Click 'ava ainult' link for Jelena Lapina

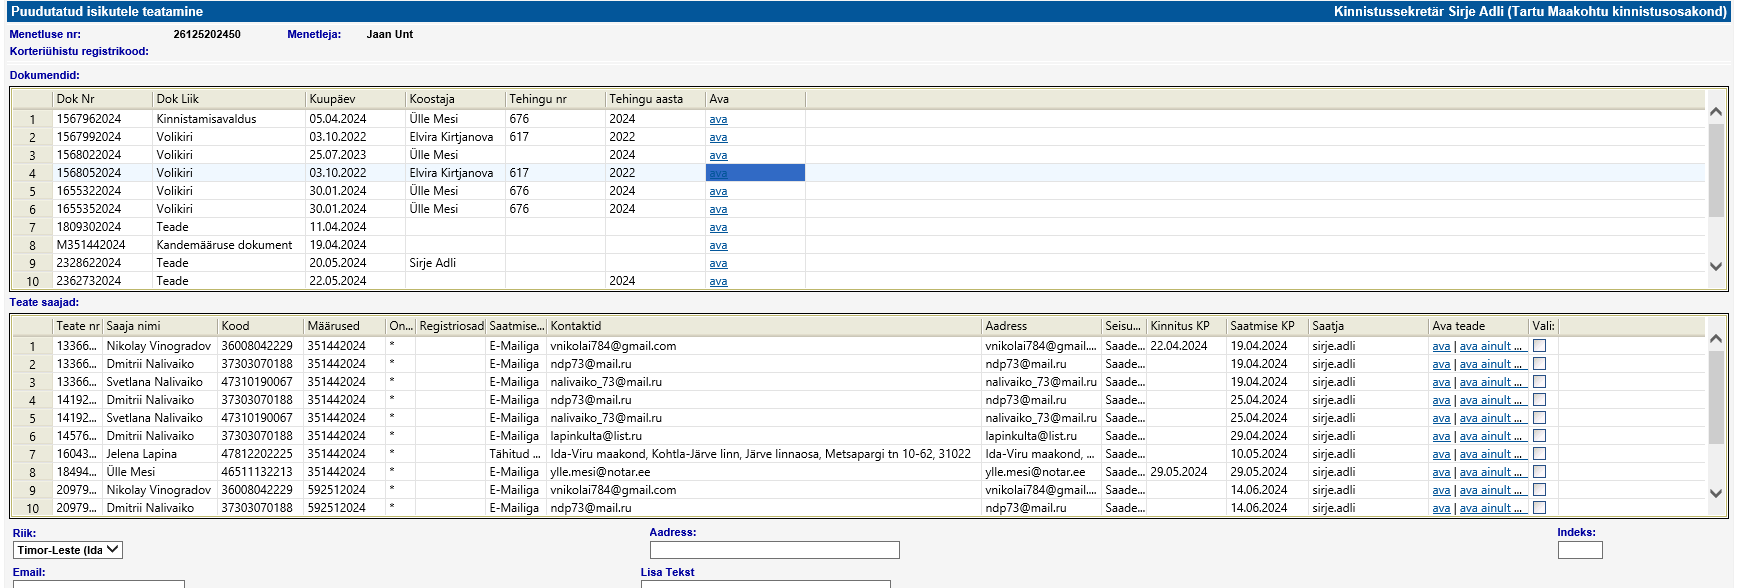(x=1491, y=454)
